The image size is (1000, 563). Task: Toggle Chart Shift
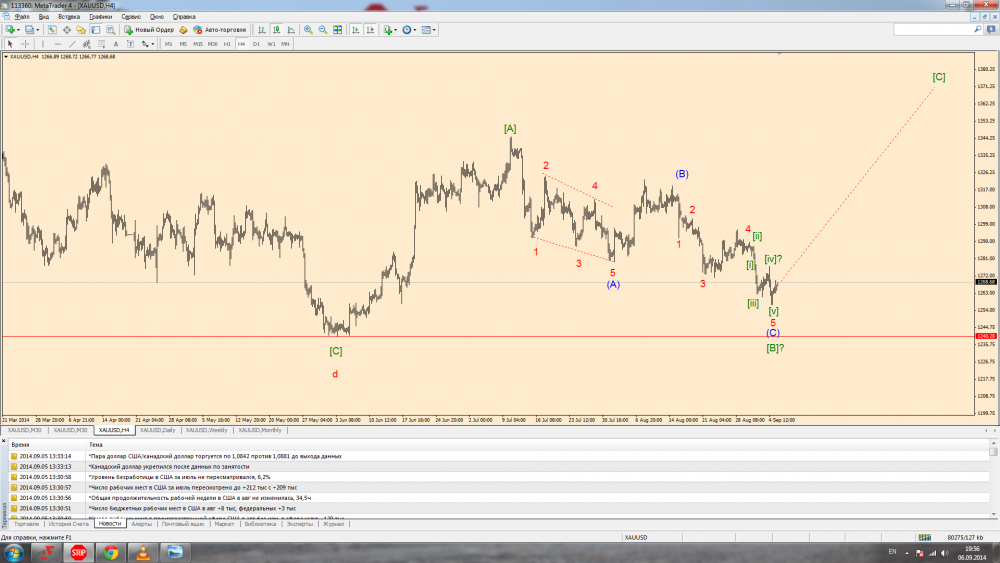pos(370,29)
